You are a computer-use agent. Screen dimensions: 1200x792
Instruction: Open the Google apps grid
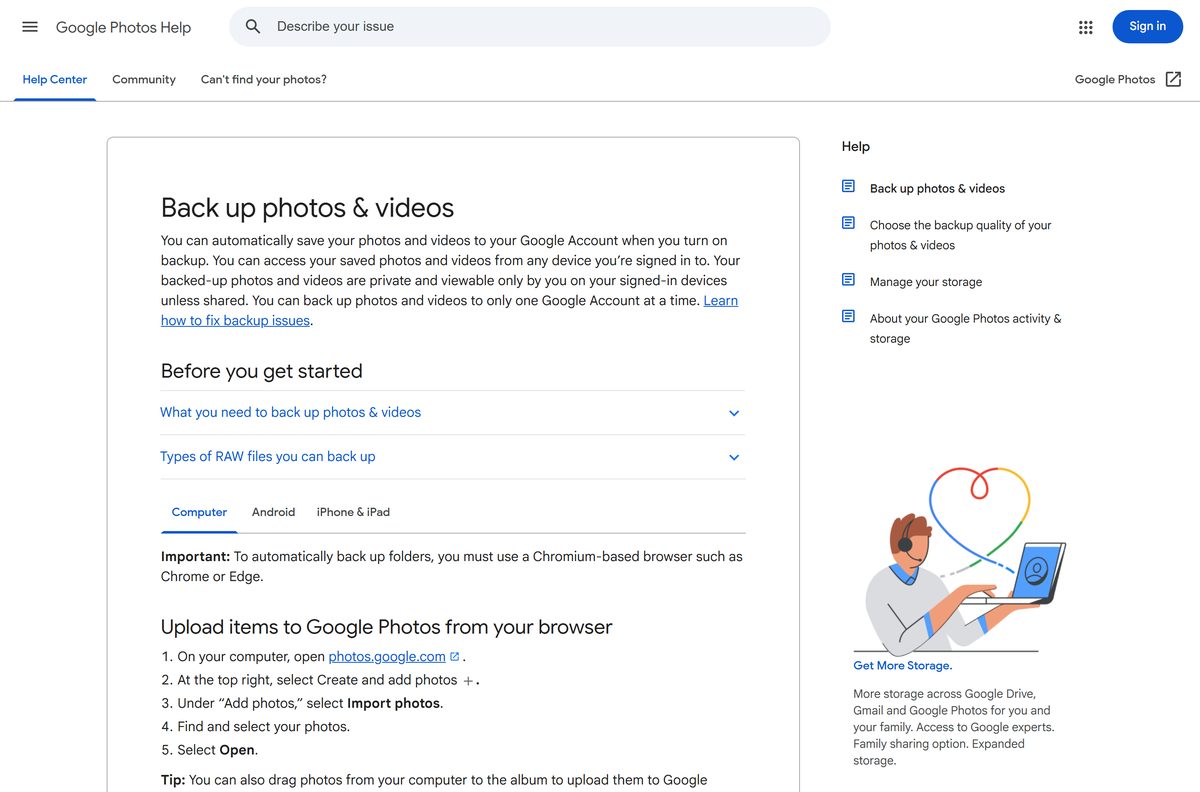pyautogui.click(x=1086, y=27)
